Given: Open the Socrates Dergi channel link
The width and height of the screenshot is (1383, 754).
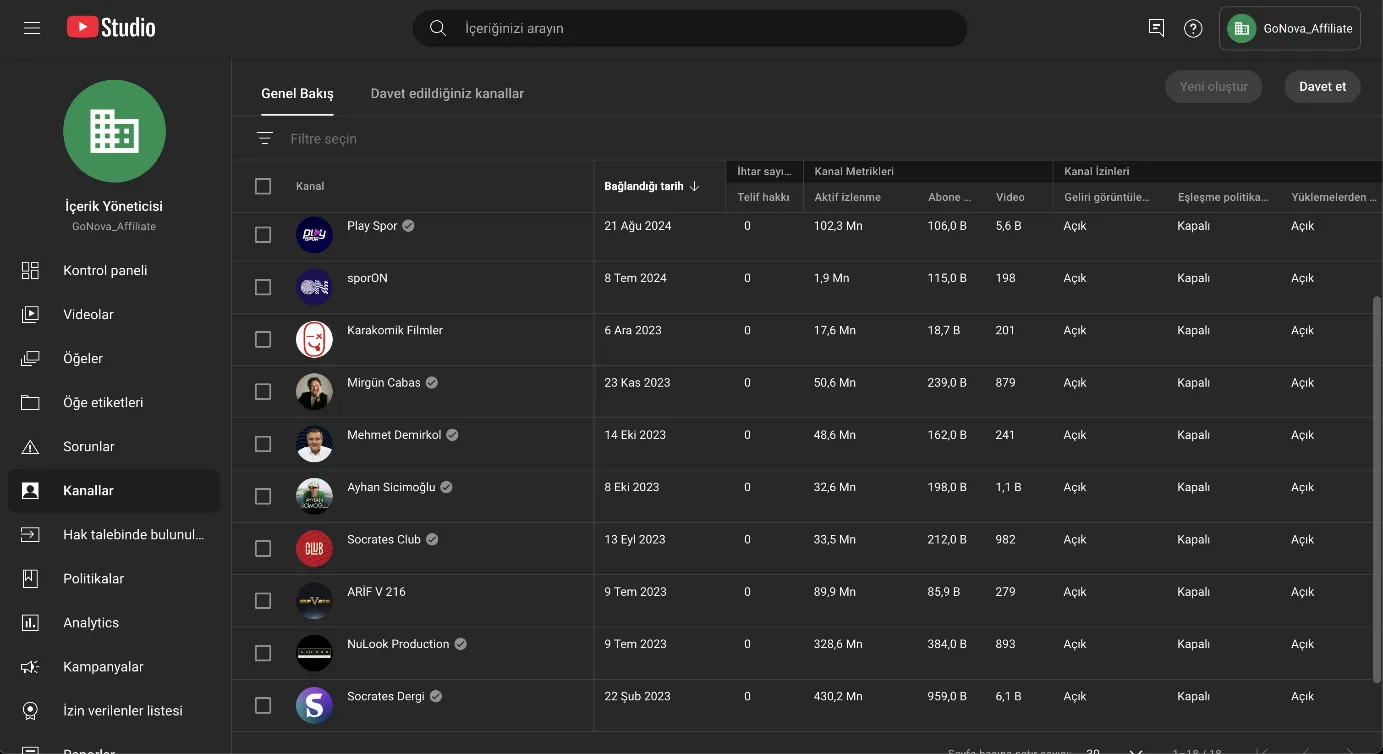Looking at the screenshot, I should click(386, 696).
